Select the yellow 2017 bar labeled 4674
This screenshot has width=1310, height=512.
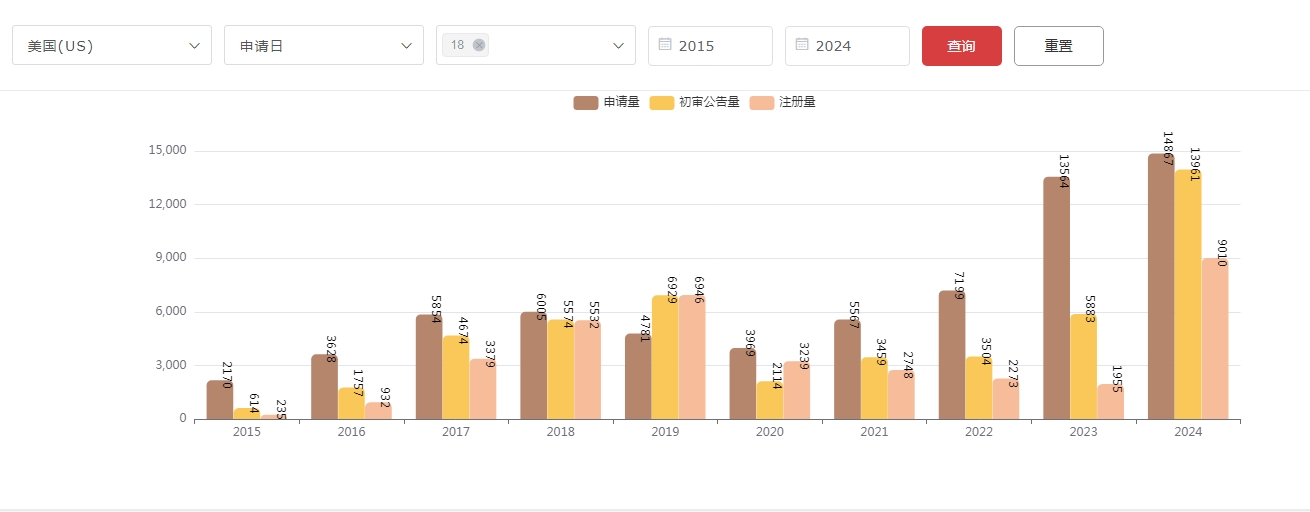pos(456,380)
